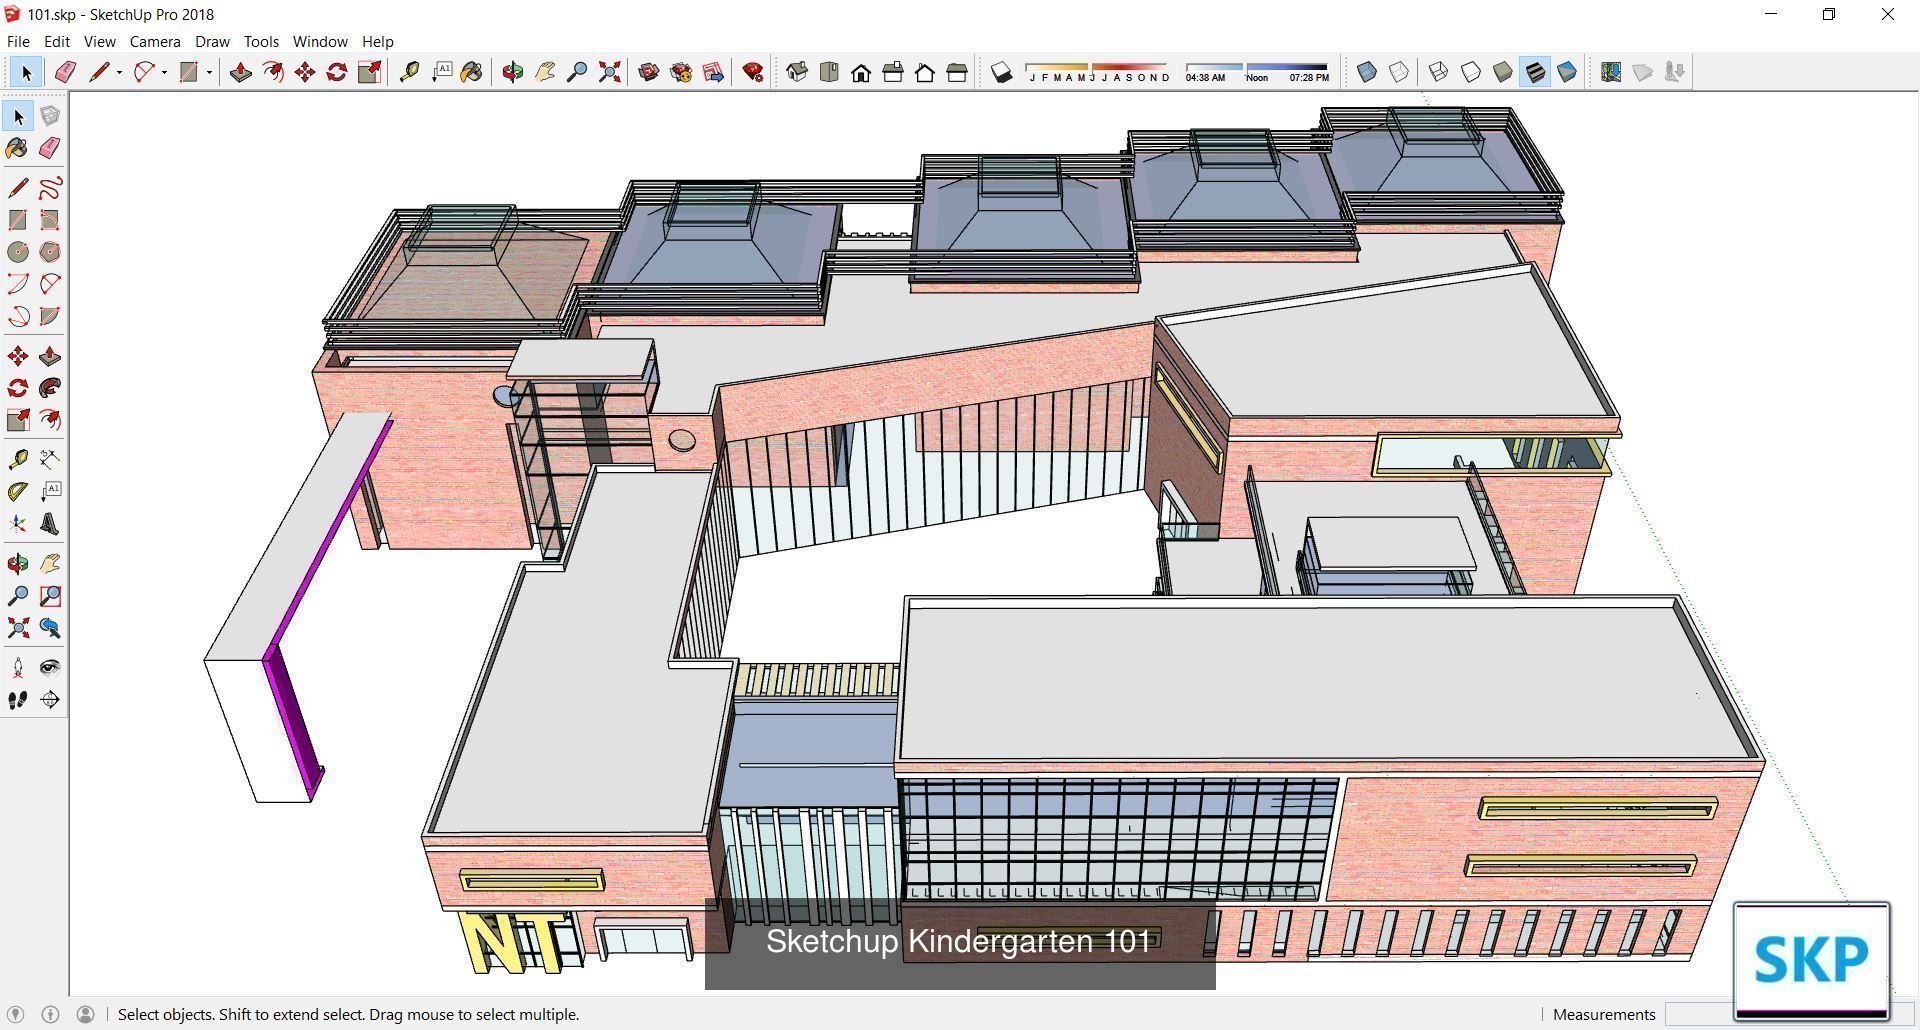Image resolution: width=1920 pixels, height=1030 pixels.
Task: Open the Edit menu
Action: (x=56, y=41)
